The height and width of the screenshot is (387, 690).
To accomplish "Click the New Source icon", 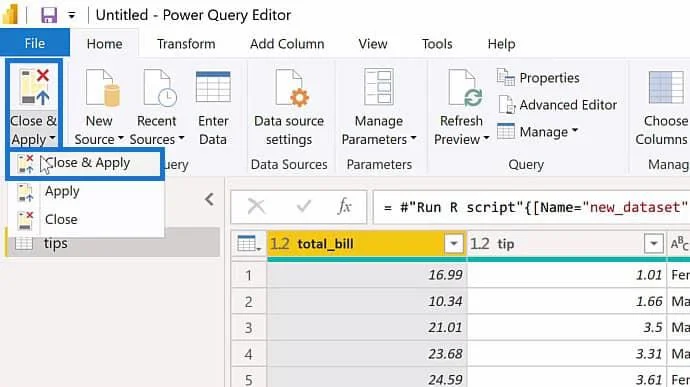I will coord(103,88).
